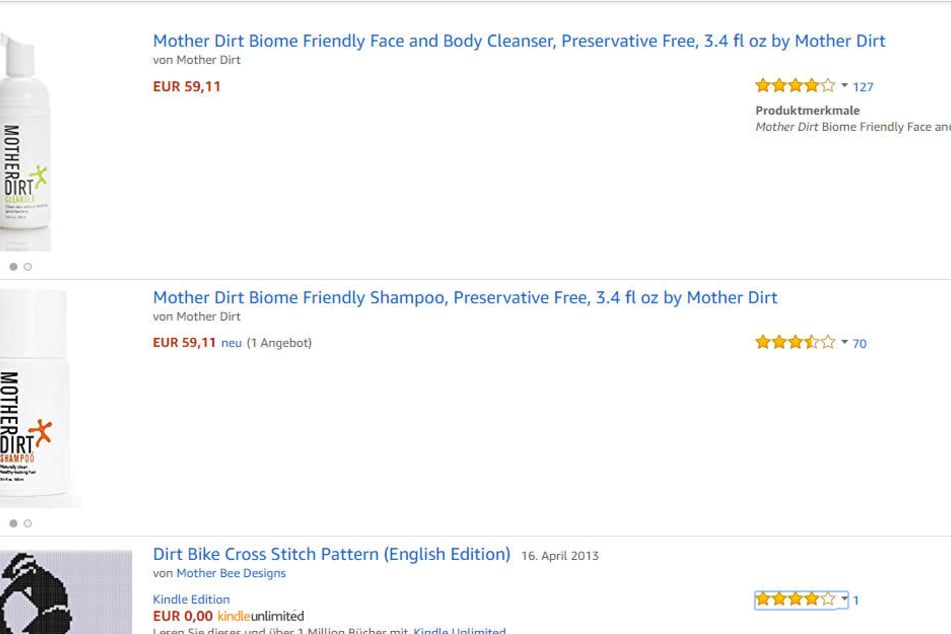Expand rating dropdown arrow beside 1 review
Viewport: 951px width, 634px height.
pos(844,599)
